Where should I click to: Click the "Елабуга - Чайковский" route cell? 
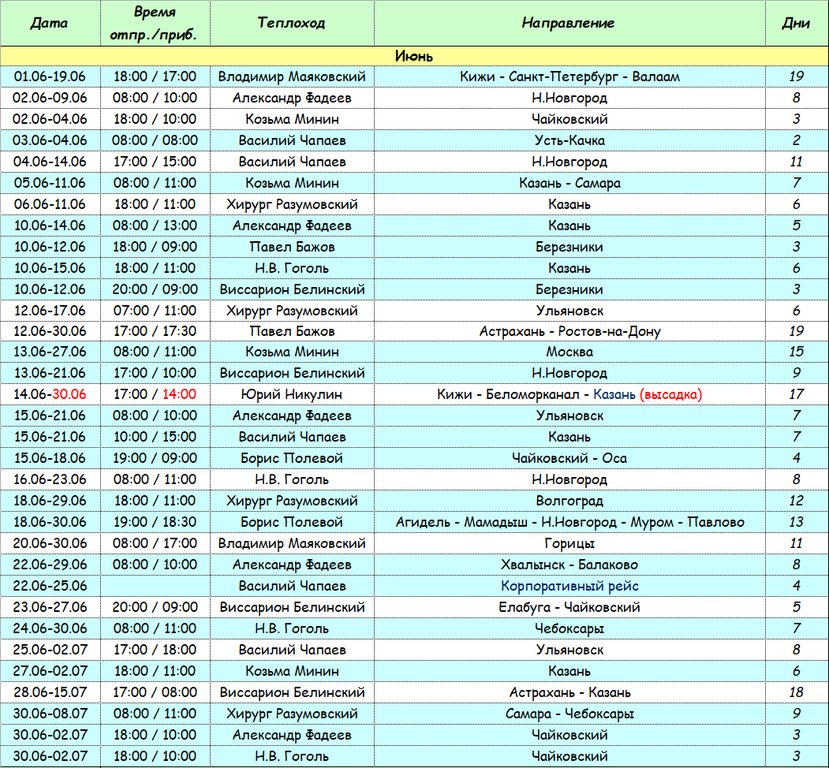(569, 607)
